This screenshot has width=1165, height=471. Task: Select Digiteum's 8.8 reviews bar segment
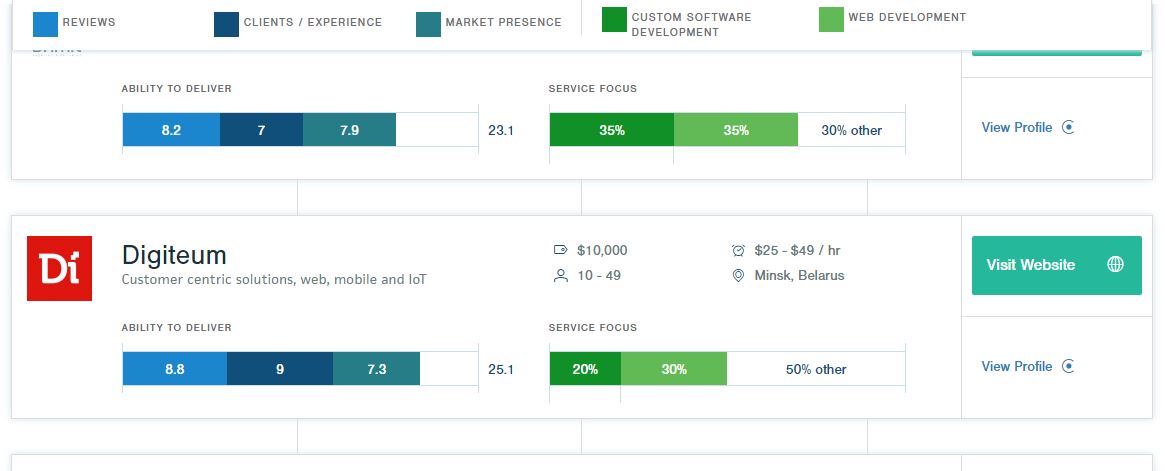[x=175, y=369]
